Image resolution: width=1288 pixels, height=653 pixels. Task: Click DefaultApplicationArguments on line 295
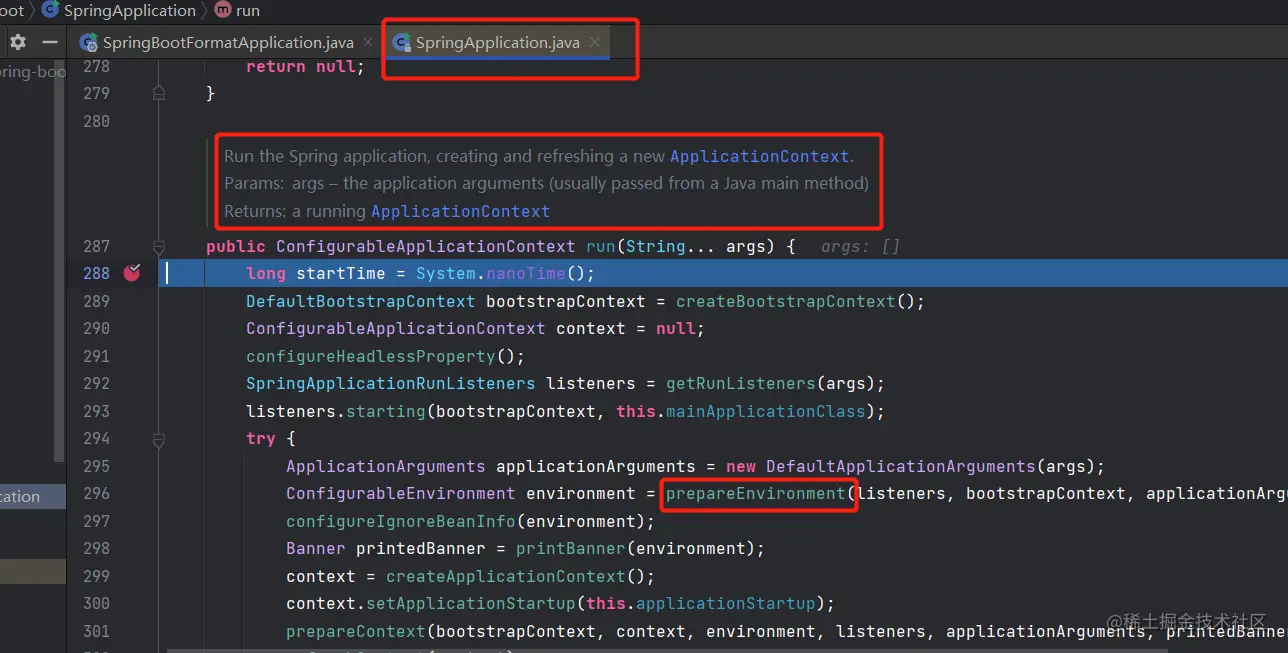(x=901, y=466)
